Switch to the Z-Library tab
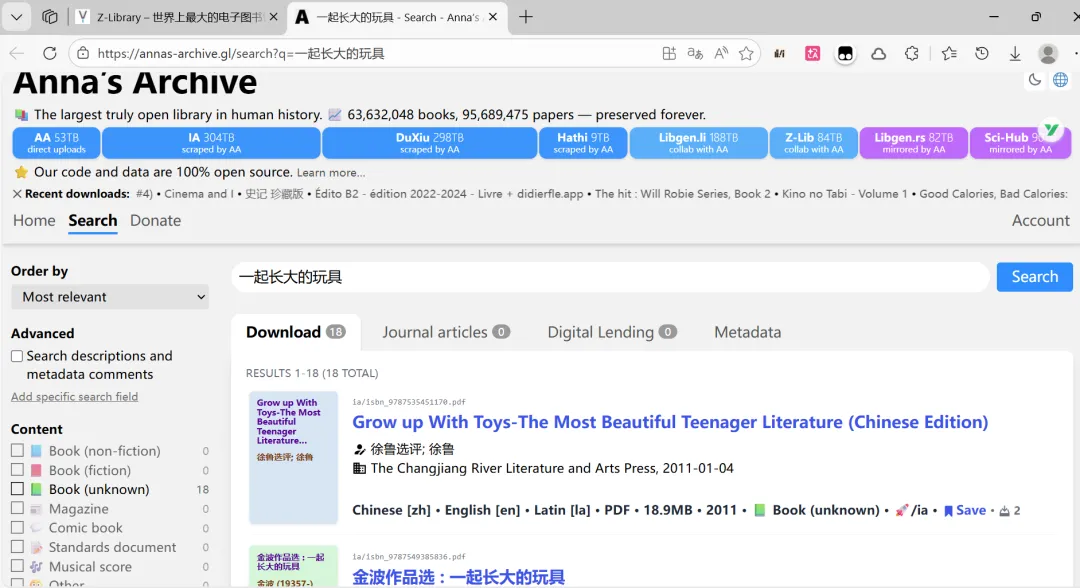 coord(177,17)
